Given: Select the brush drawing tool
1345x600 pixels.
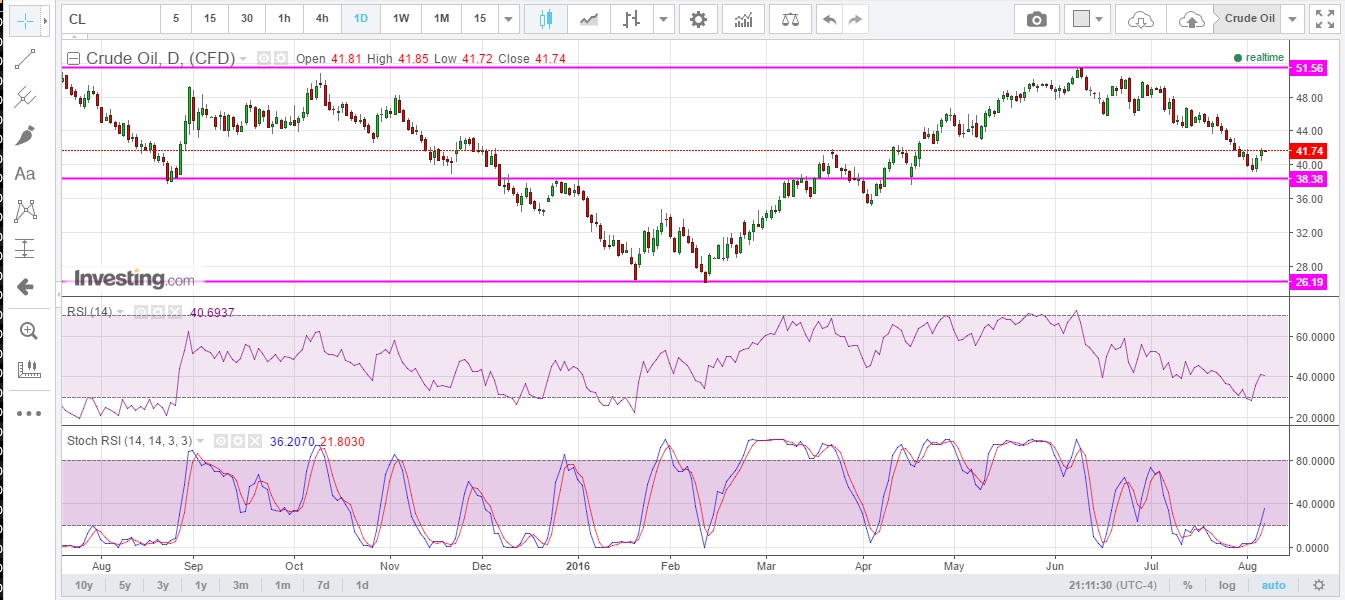Looking at the screenshot, I should [x=25, y=136].
